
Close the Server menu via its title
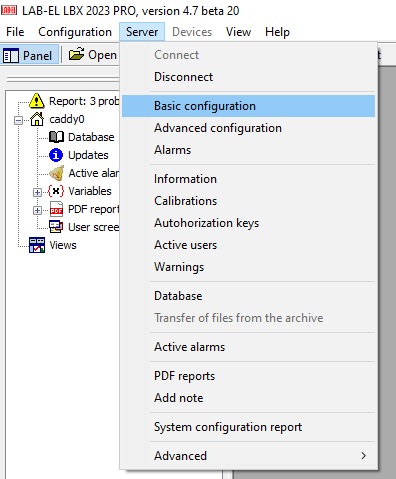(x=142, y=32)
